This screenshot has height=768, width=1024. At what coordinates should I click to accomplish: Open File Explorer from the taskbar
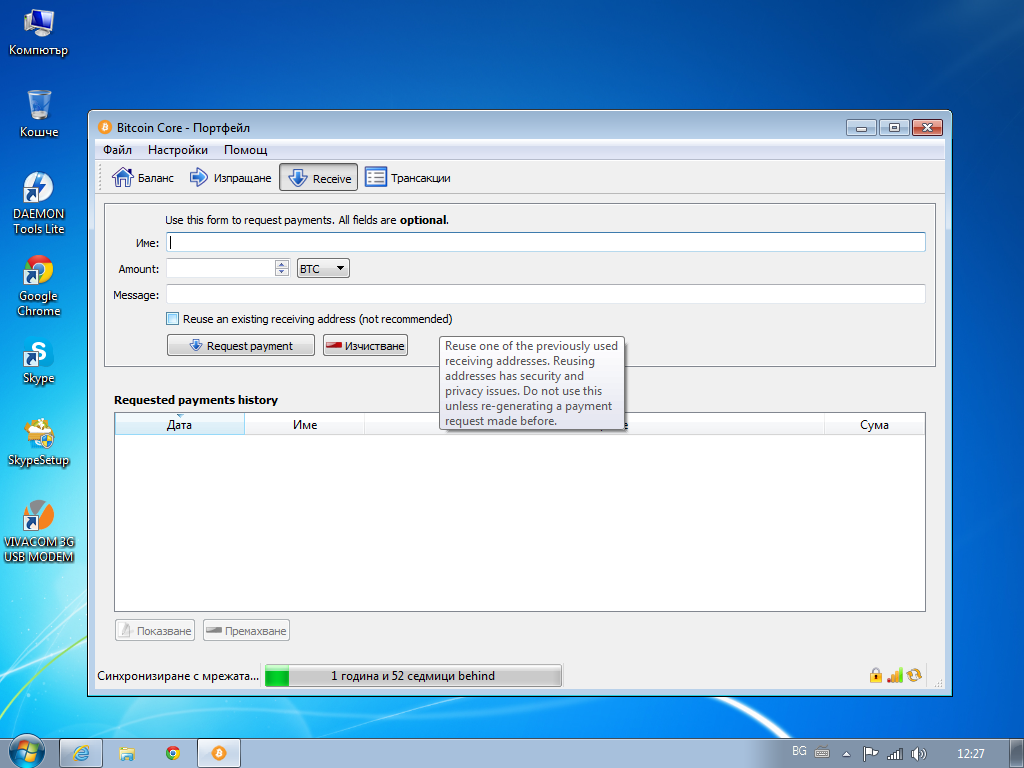(127, 754)
